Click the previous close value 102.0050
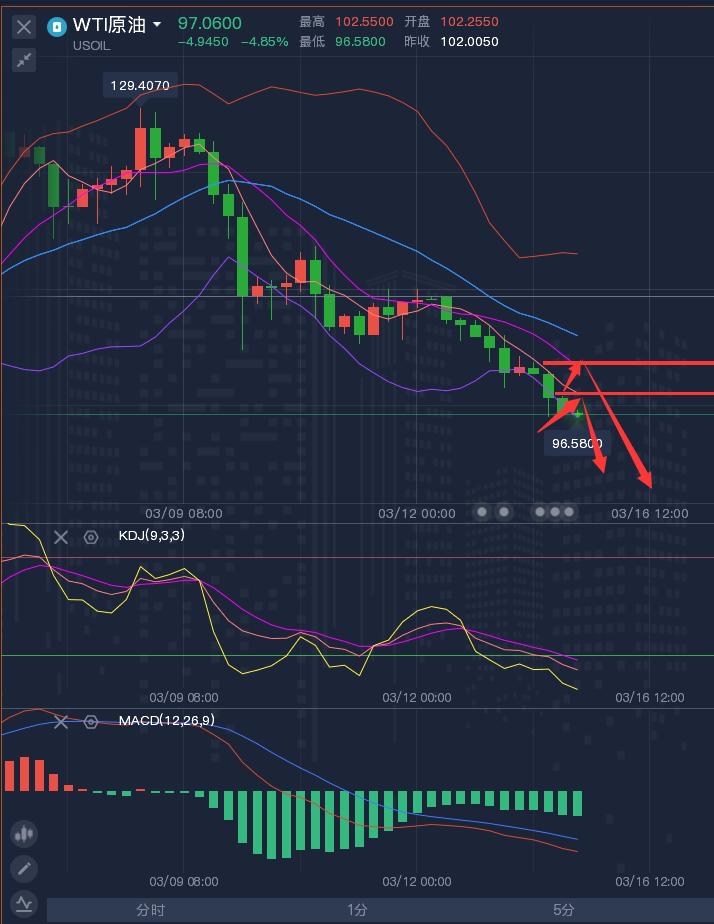 pos(470,42)
